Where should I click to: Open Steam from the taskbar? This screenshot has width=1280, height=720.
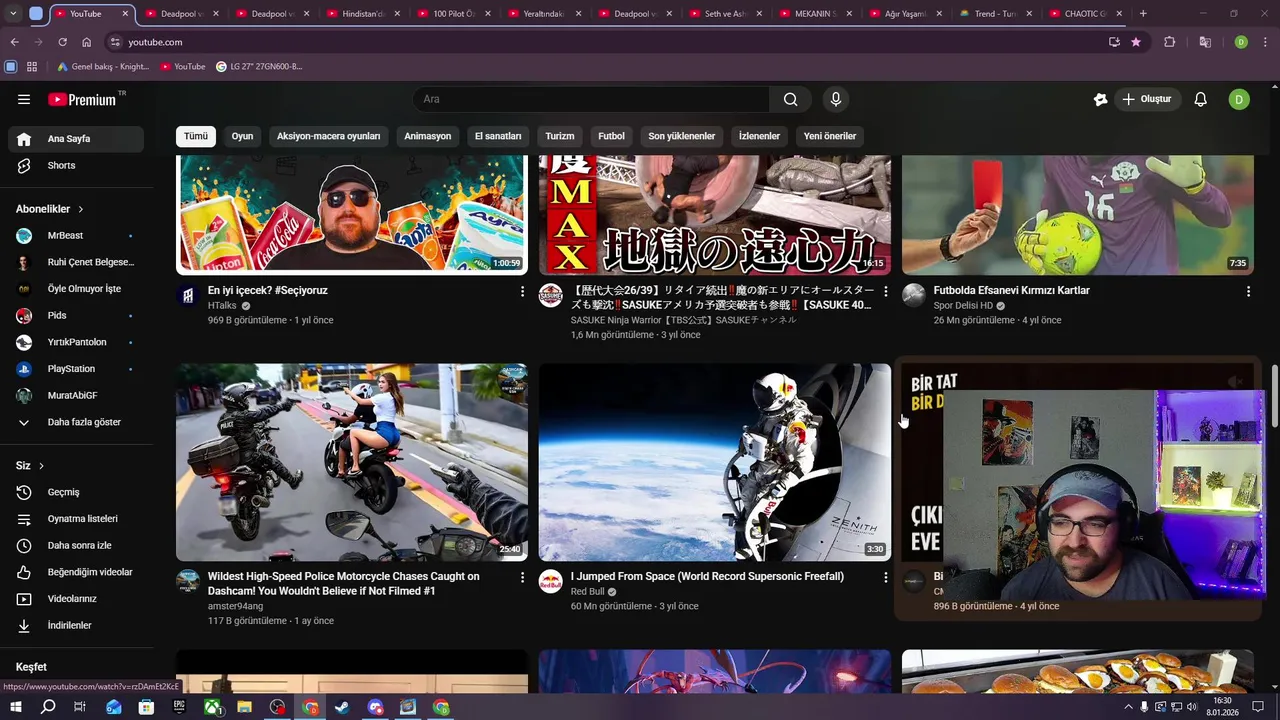[x=342, y=707]
